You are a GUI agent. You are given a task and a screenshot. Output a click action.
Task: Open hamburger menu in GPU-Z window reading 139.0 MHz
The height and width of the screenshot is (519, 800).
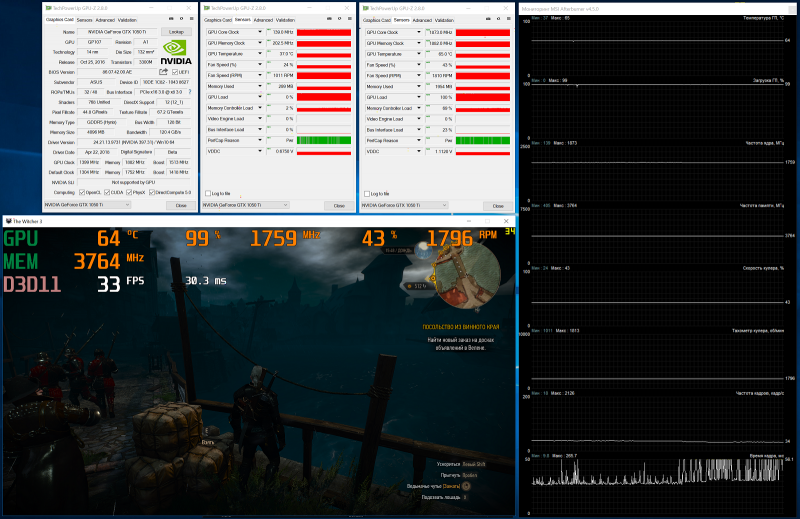(350, 18)
